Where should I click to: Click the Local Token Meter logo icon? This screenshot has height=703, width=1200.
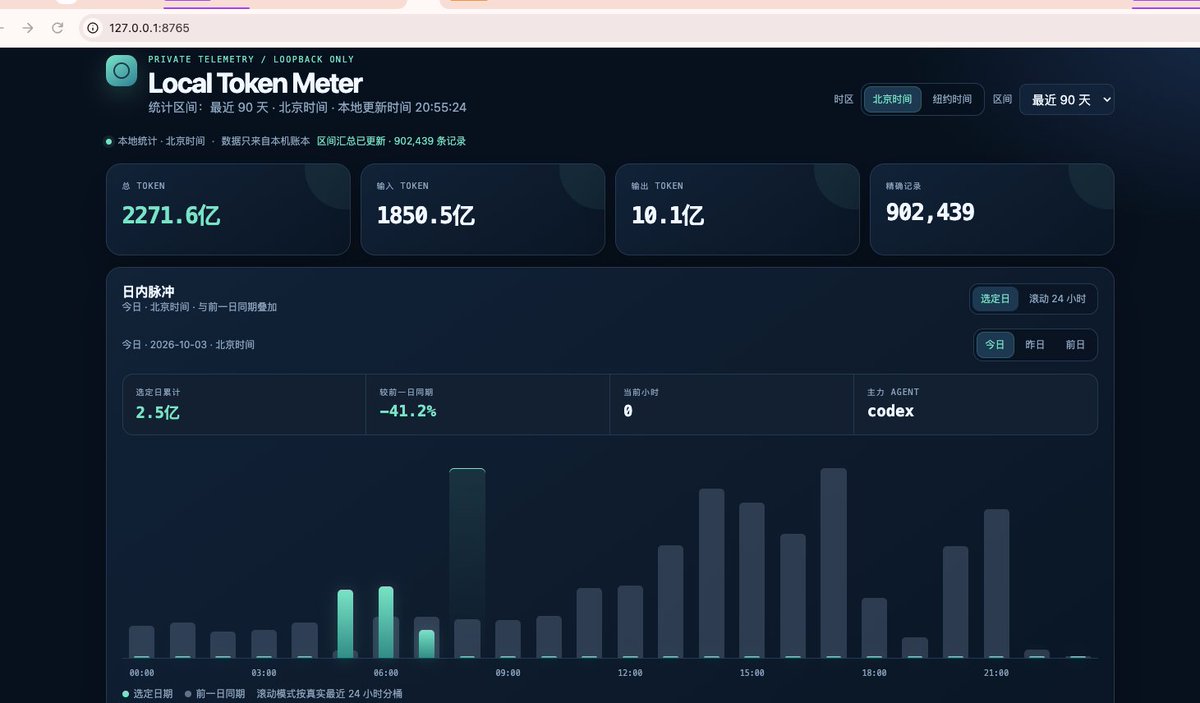pyautogui.click(x=121, y=70)
